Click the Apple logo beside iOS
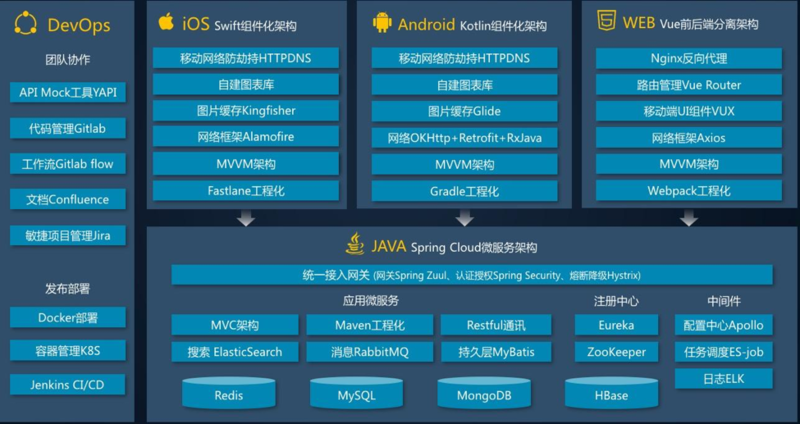 coord(166,22)
